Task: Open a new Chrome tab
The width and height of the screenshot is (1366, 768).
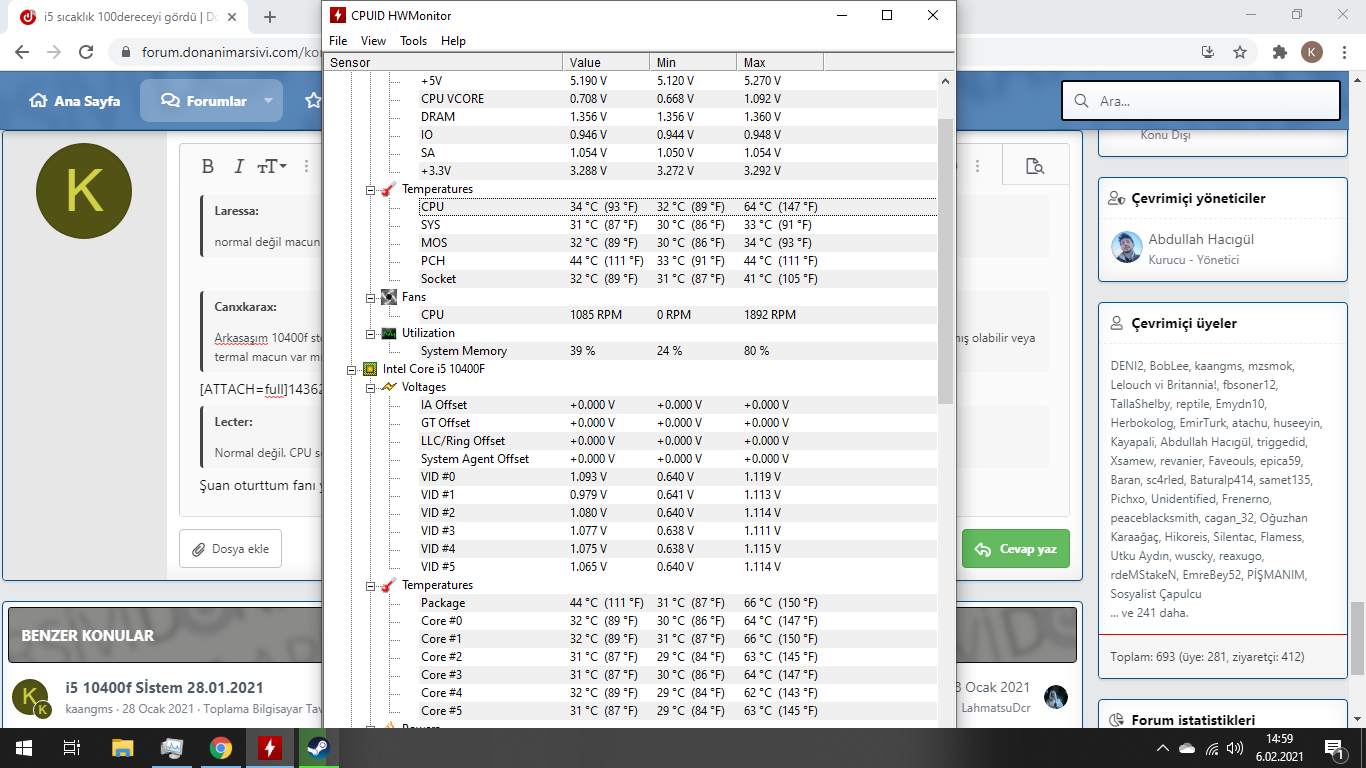Action: click(x=270, y=17)
